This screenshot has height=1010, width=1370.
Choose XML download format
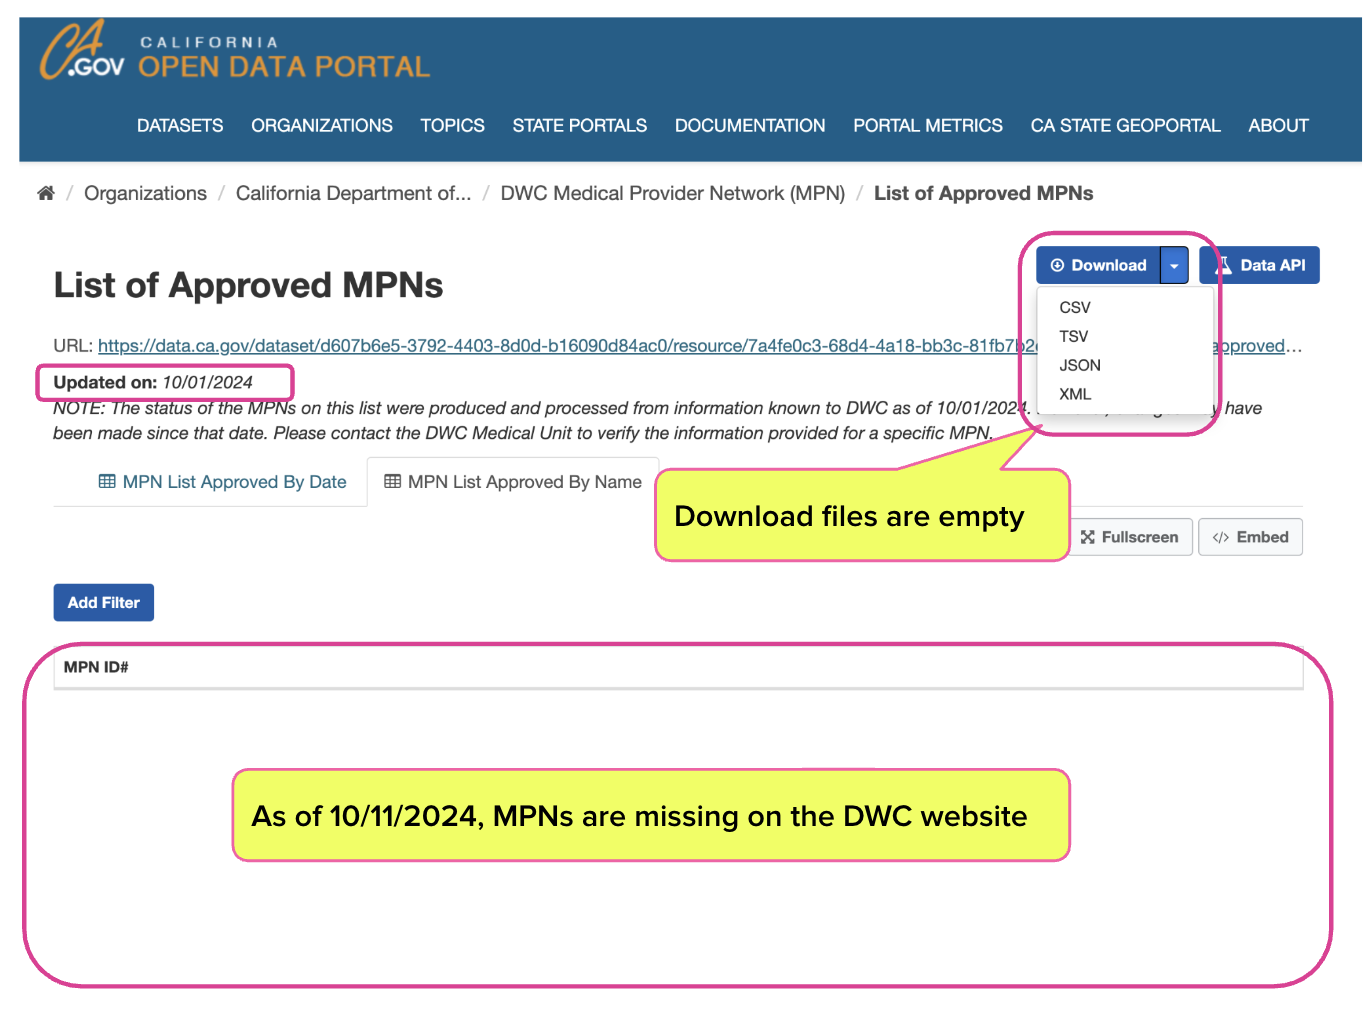click(1075, 395)
